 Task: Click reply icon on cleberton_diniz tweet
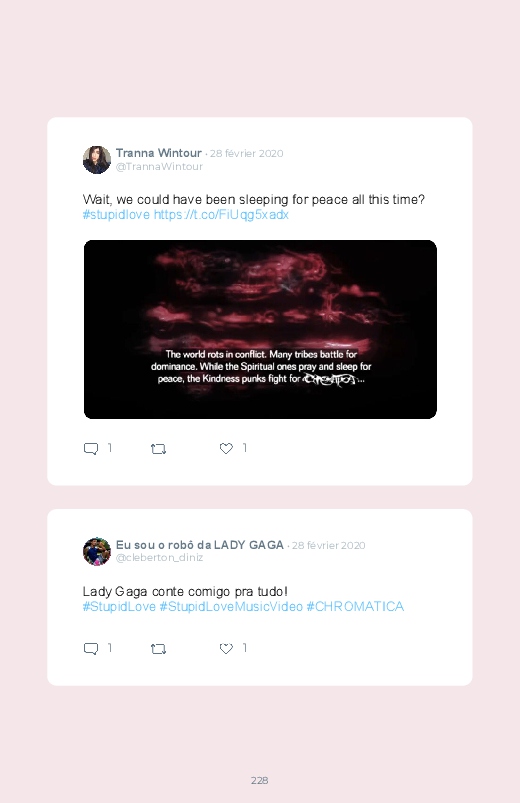(x=91, y=649)
